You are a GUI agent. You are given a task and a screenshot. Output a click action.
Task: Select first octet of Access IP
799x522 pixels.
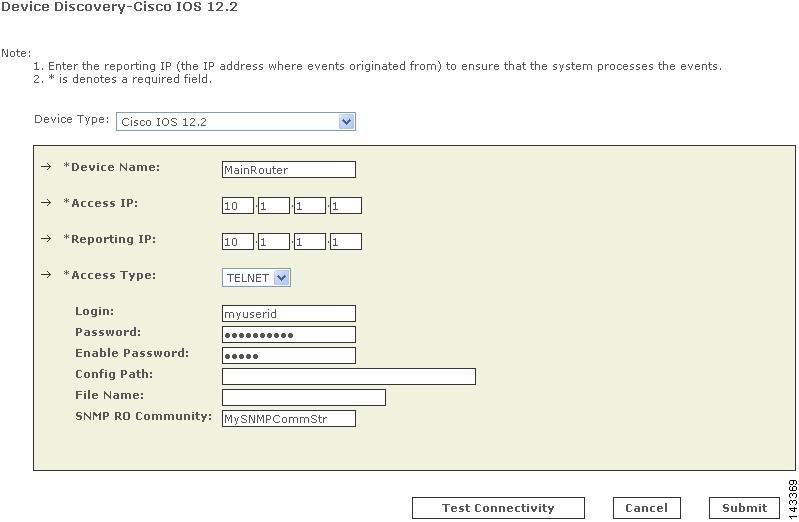tap(237, 206)
